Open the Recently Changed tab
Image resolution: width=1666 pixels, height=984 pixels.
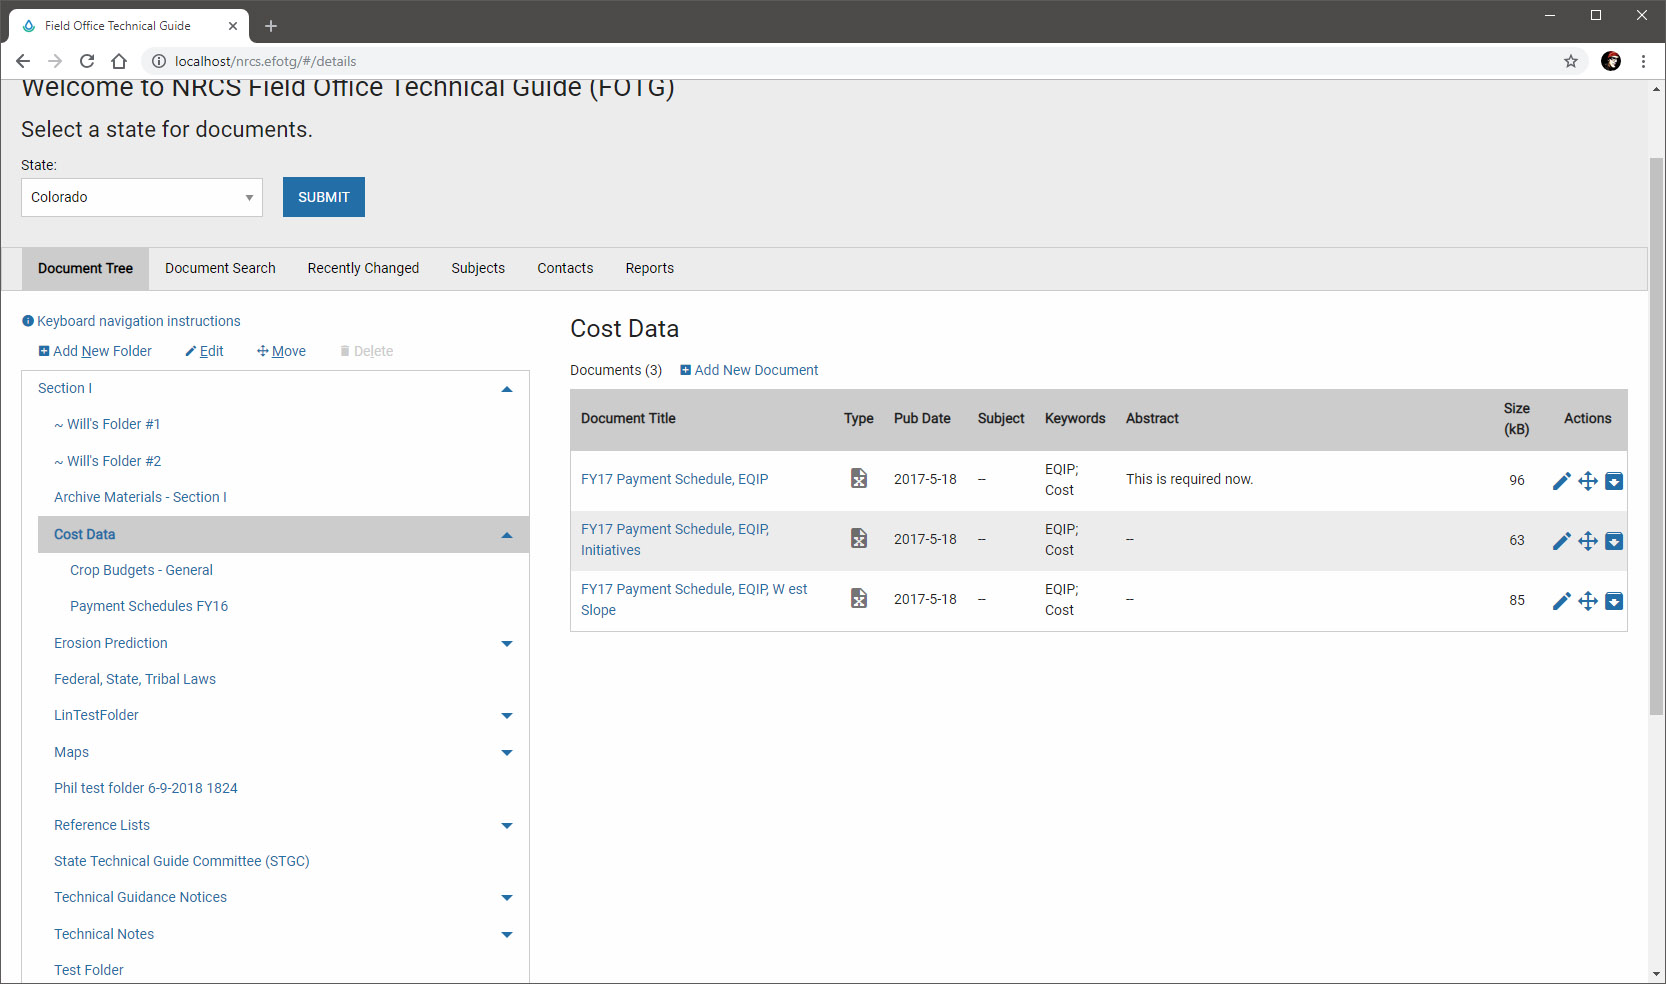click(x=363, y=268)
